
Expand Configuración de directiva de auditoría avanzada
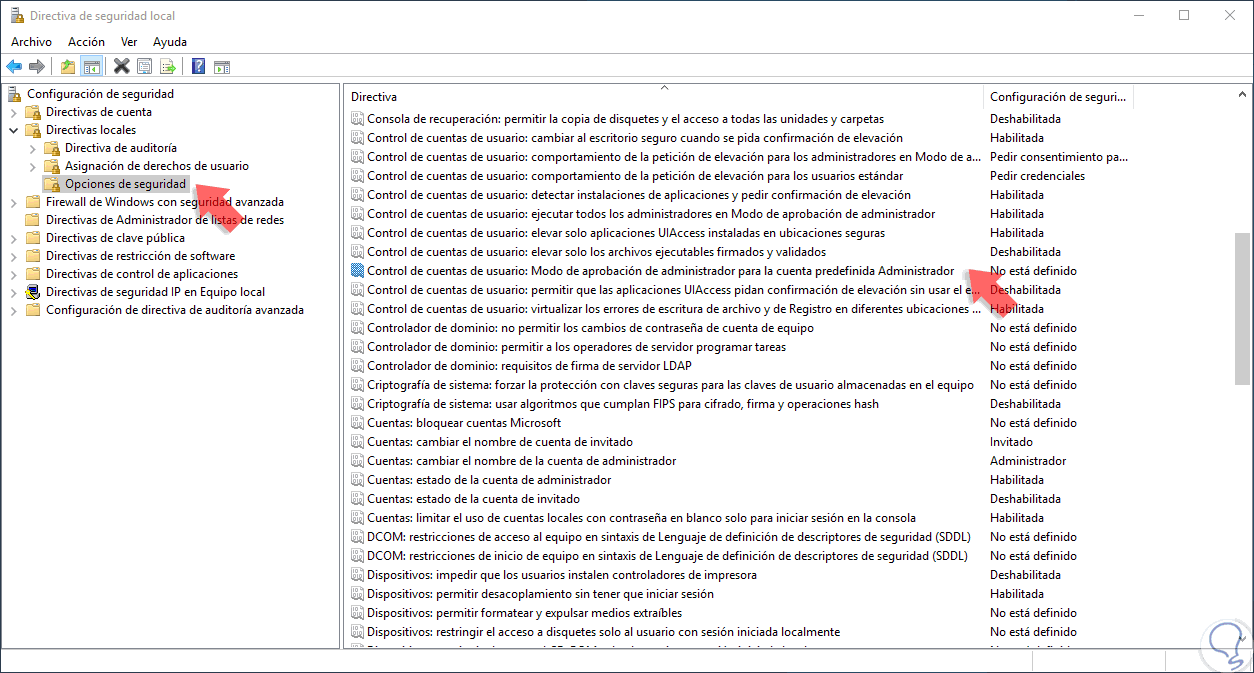pos(13,310)
